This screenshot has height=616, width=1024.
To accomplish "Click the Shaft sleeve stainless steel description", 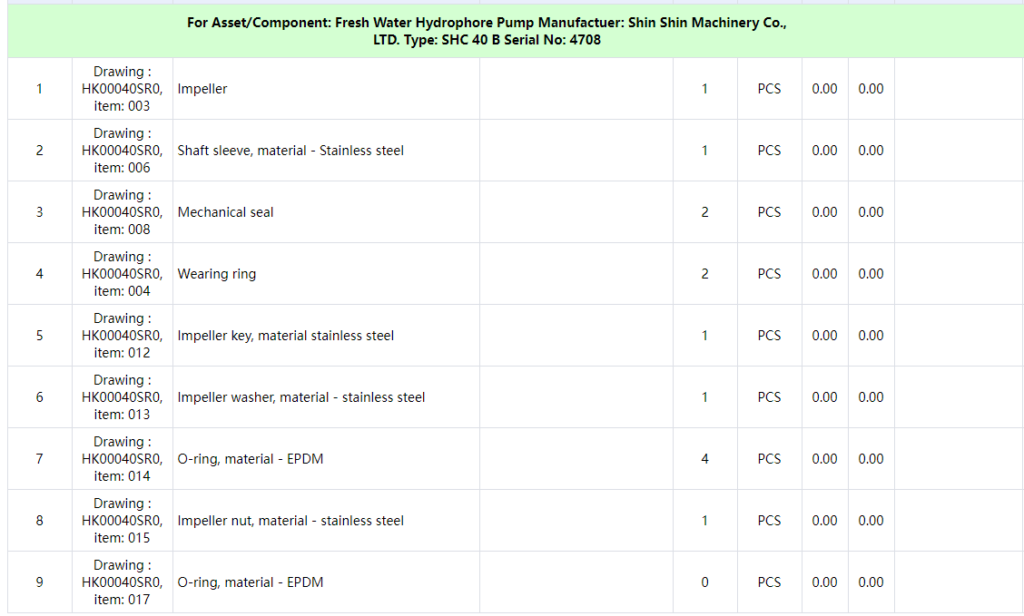I will pos(291,151).
